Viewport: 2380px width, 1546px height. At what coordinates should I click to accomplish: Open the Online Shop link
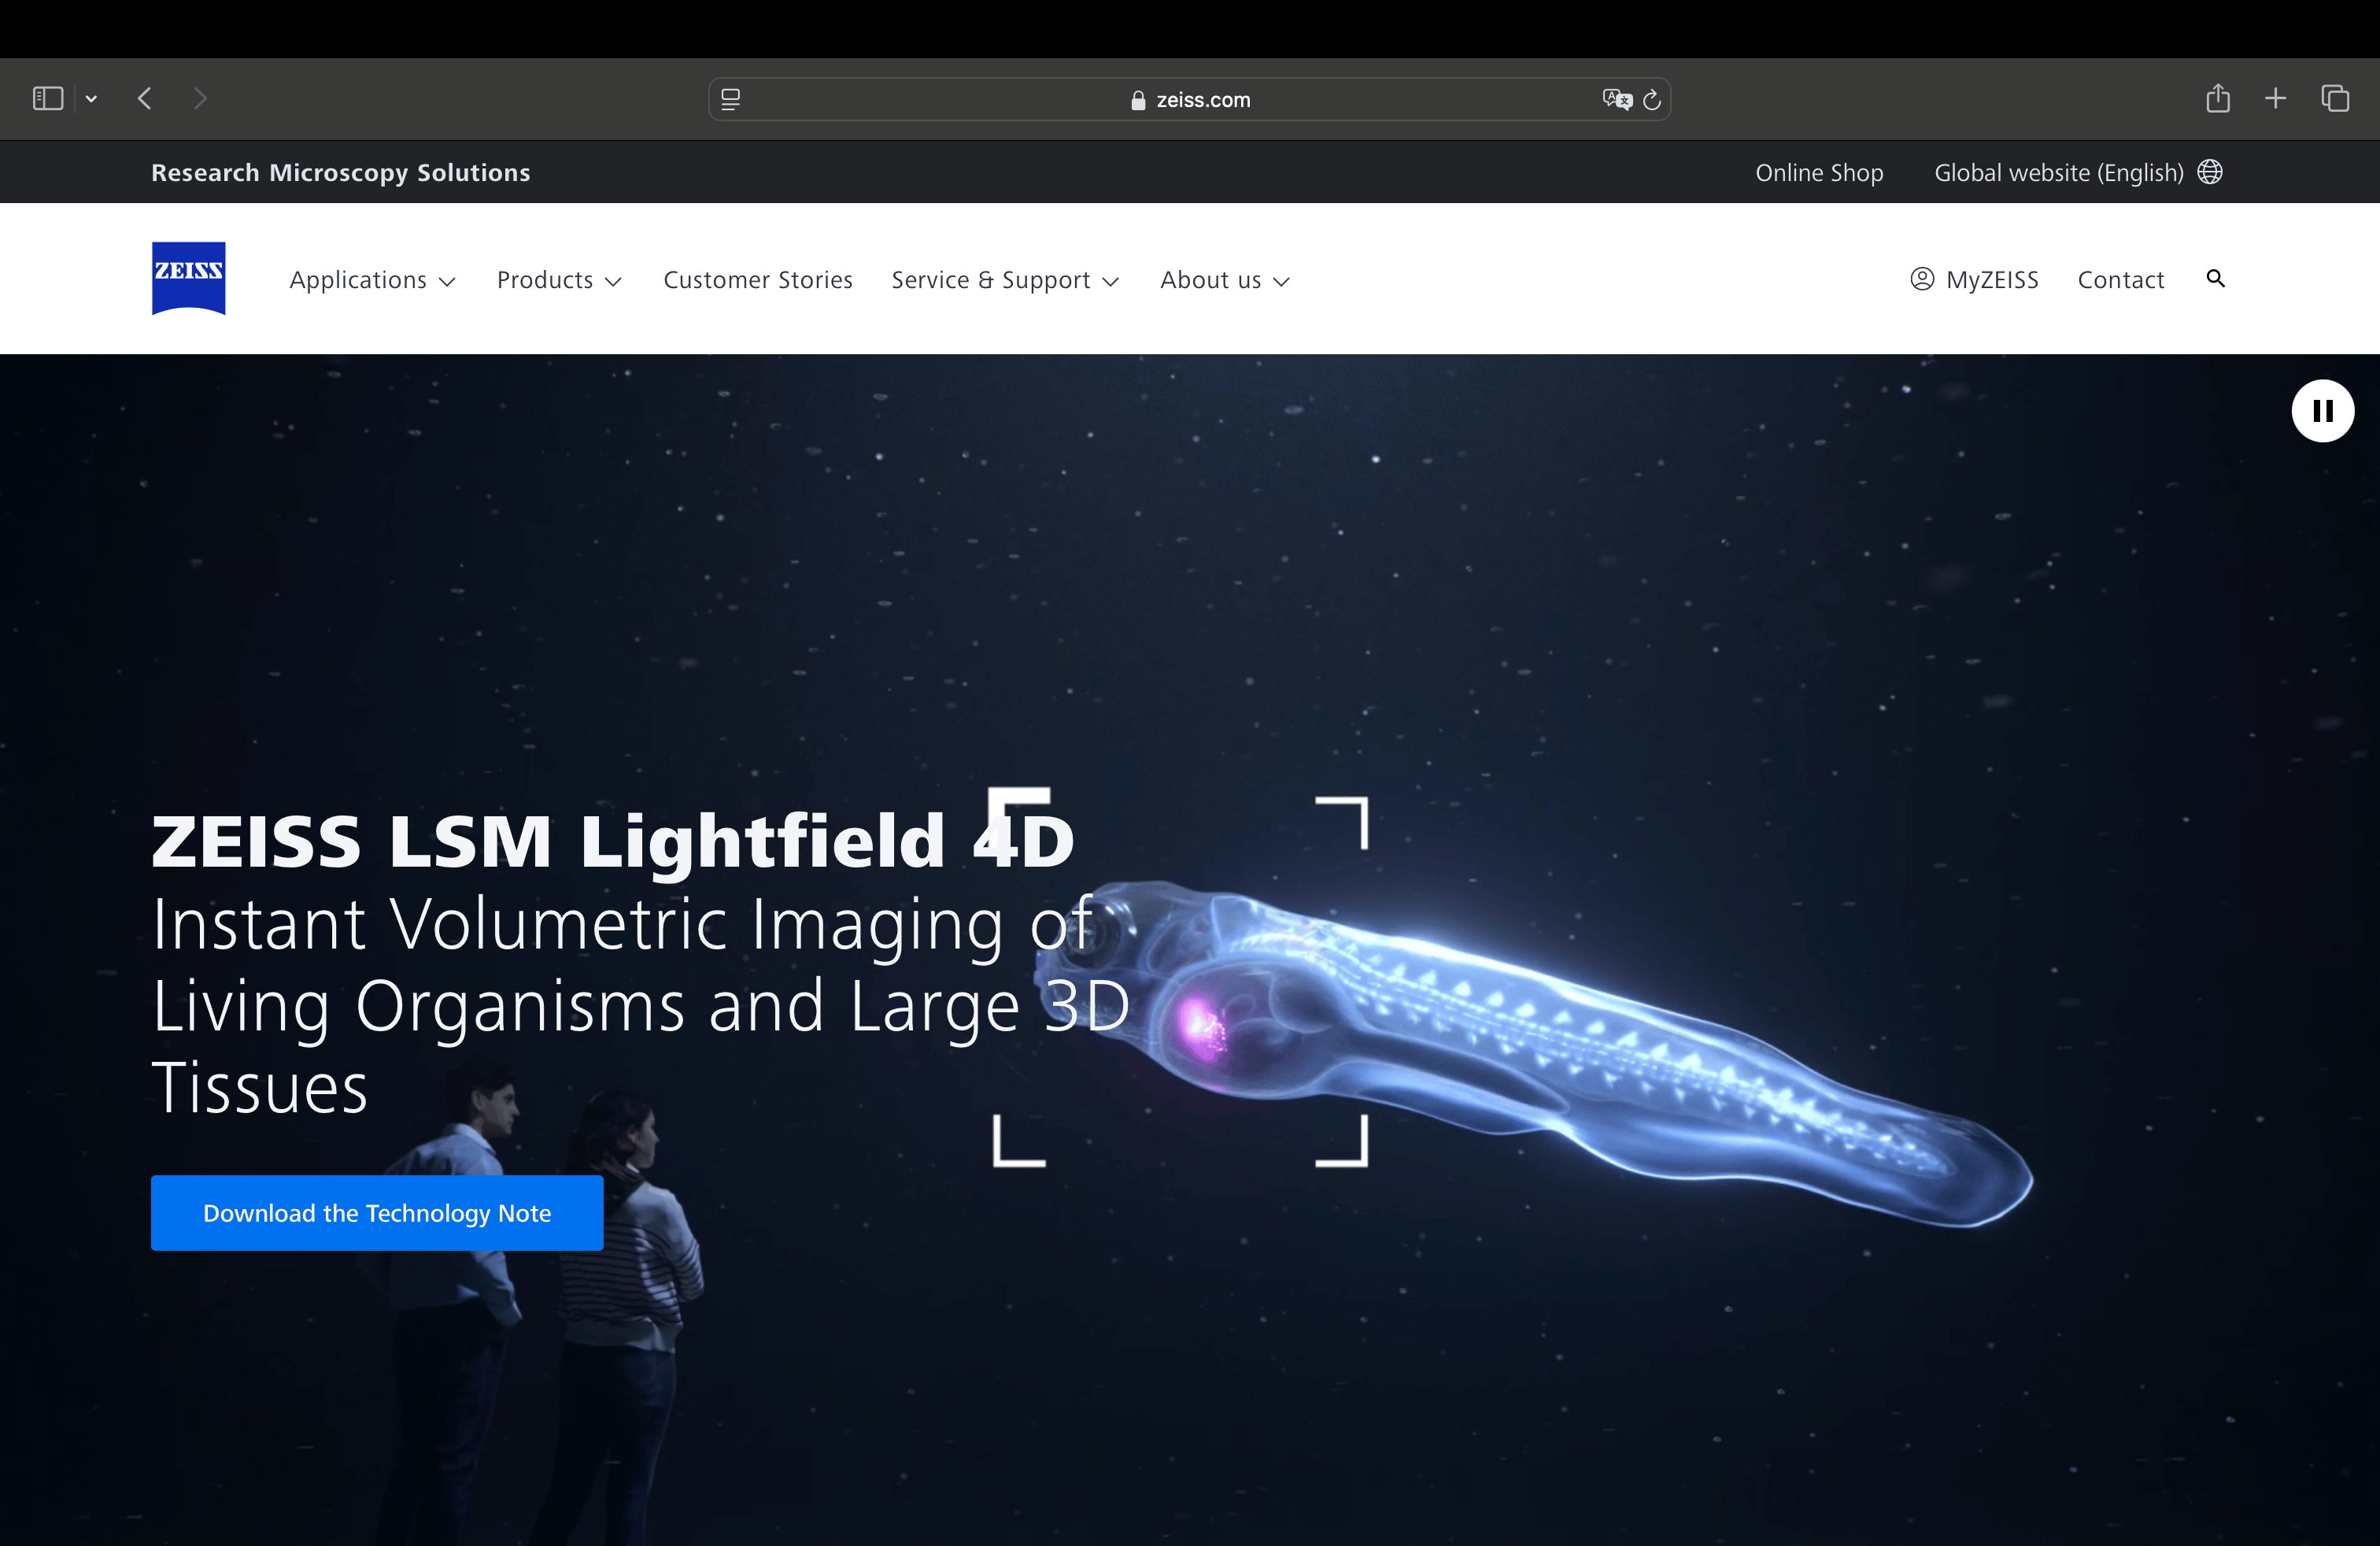click(x=1819, y=172)
